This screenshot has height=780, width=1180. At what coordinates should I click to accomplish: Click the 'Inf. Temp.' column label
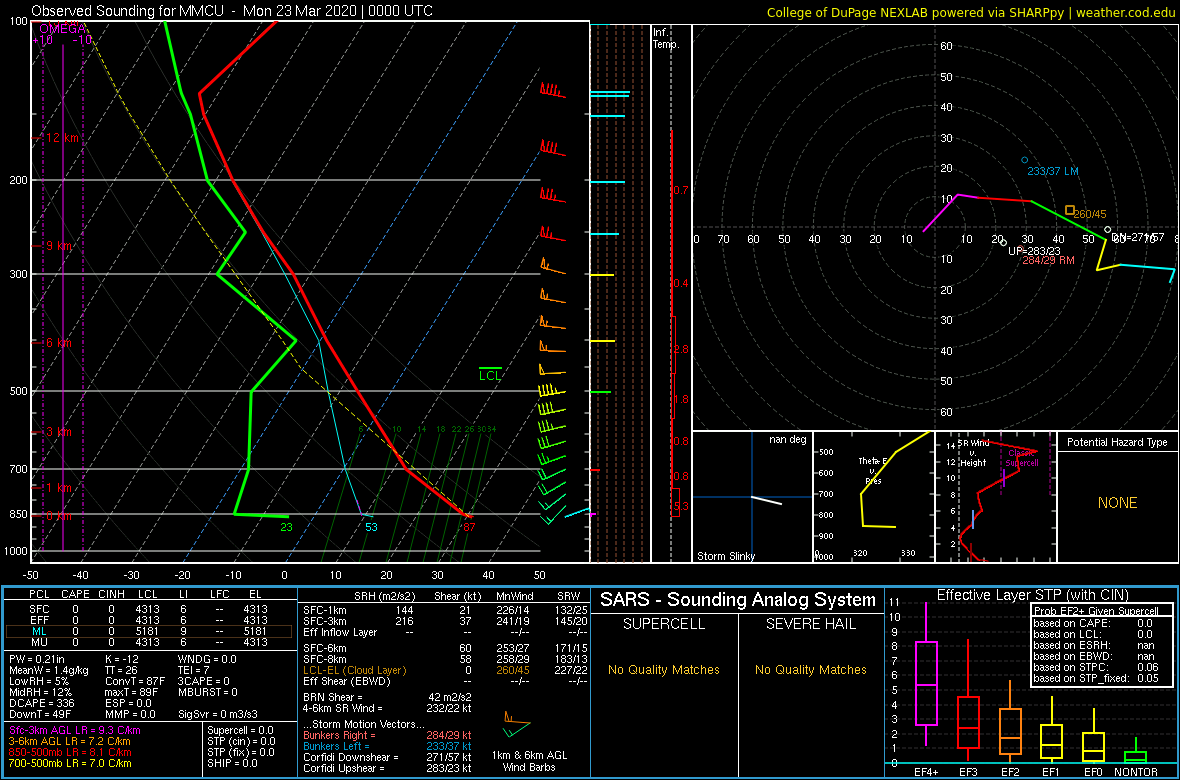click(x=666, y=39)
